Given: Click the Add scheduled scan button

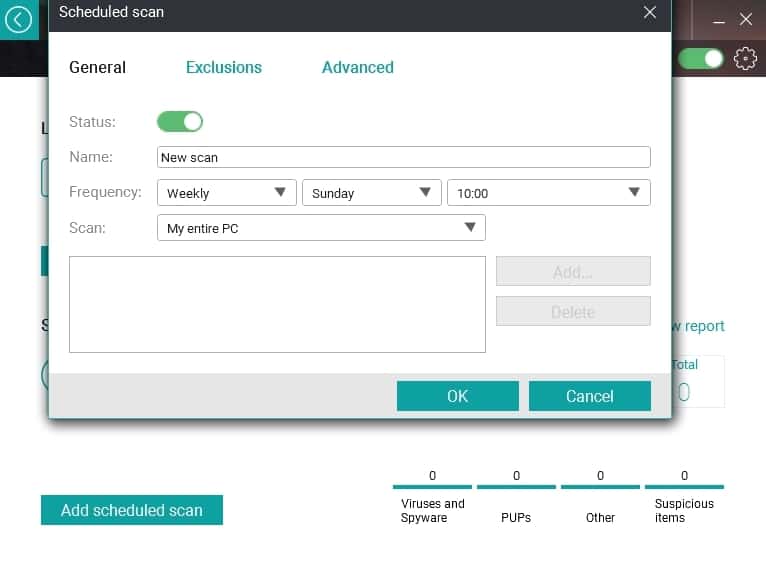Looking at the screenshot, I should pyautogui.click(x=132, y=510).
